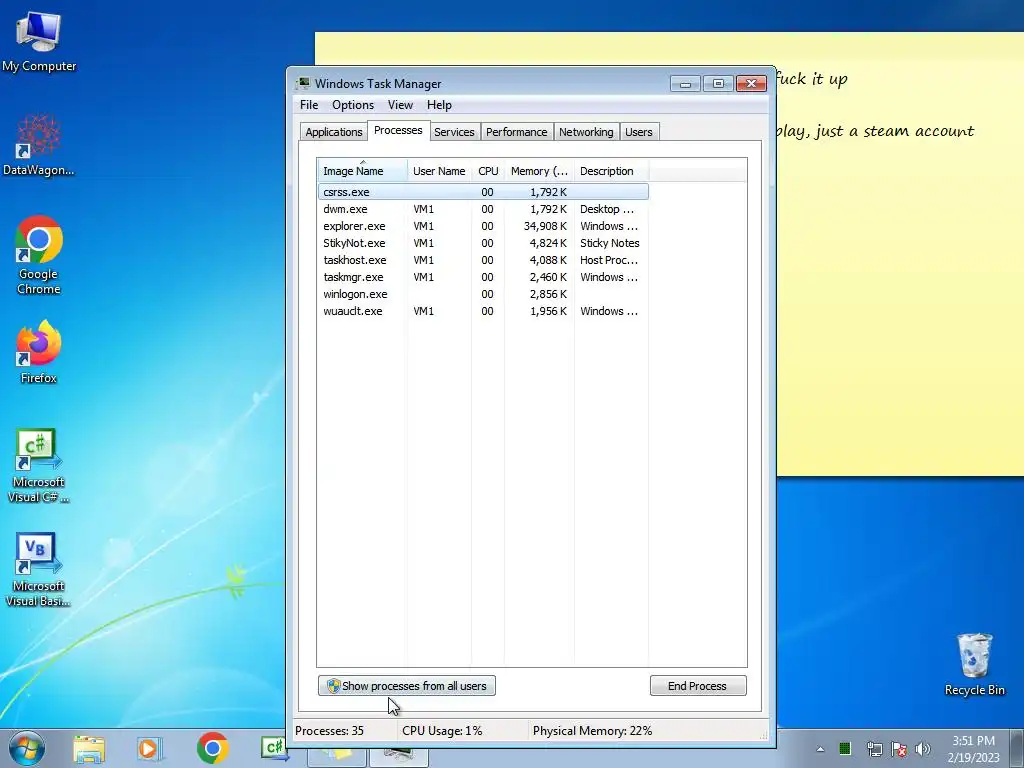
Task: Open the DataWagon desktop shortcut
Action: click(39, 145)
